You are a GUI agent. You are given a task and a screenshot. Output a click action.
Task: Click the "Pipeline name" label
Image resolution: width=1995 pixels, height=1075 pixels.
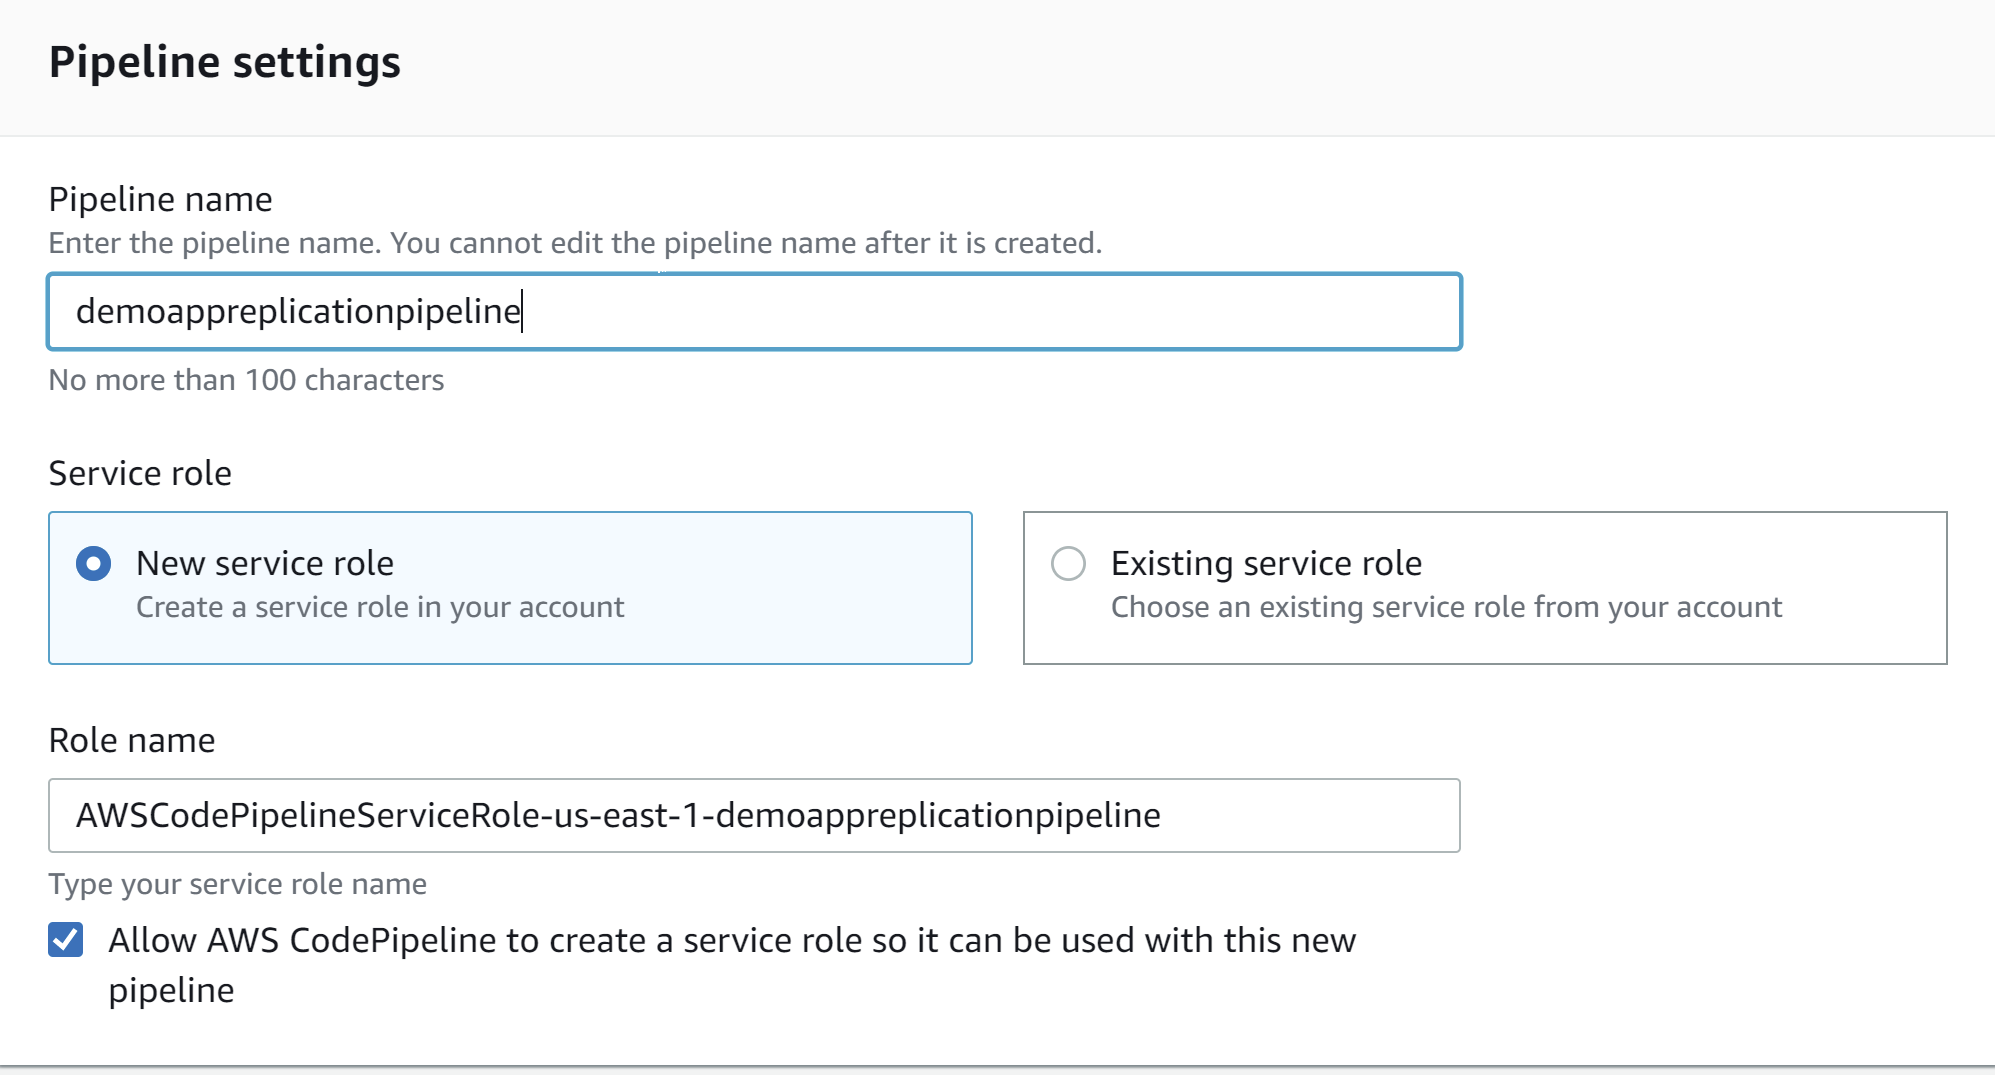coord(160,199)
